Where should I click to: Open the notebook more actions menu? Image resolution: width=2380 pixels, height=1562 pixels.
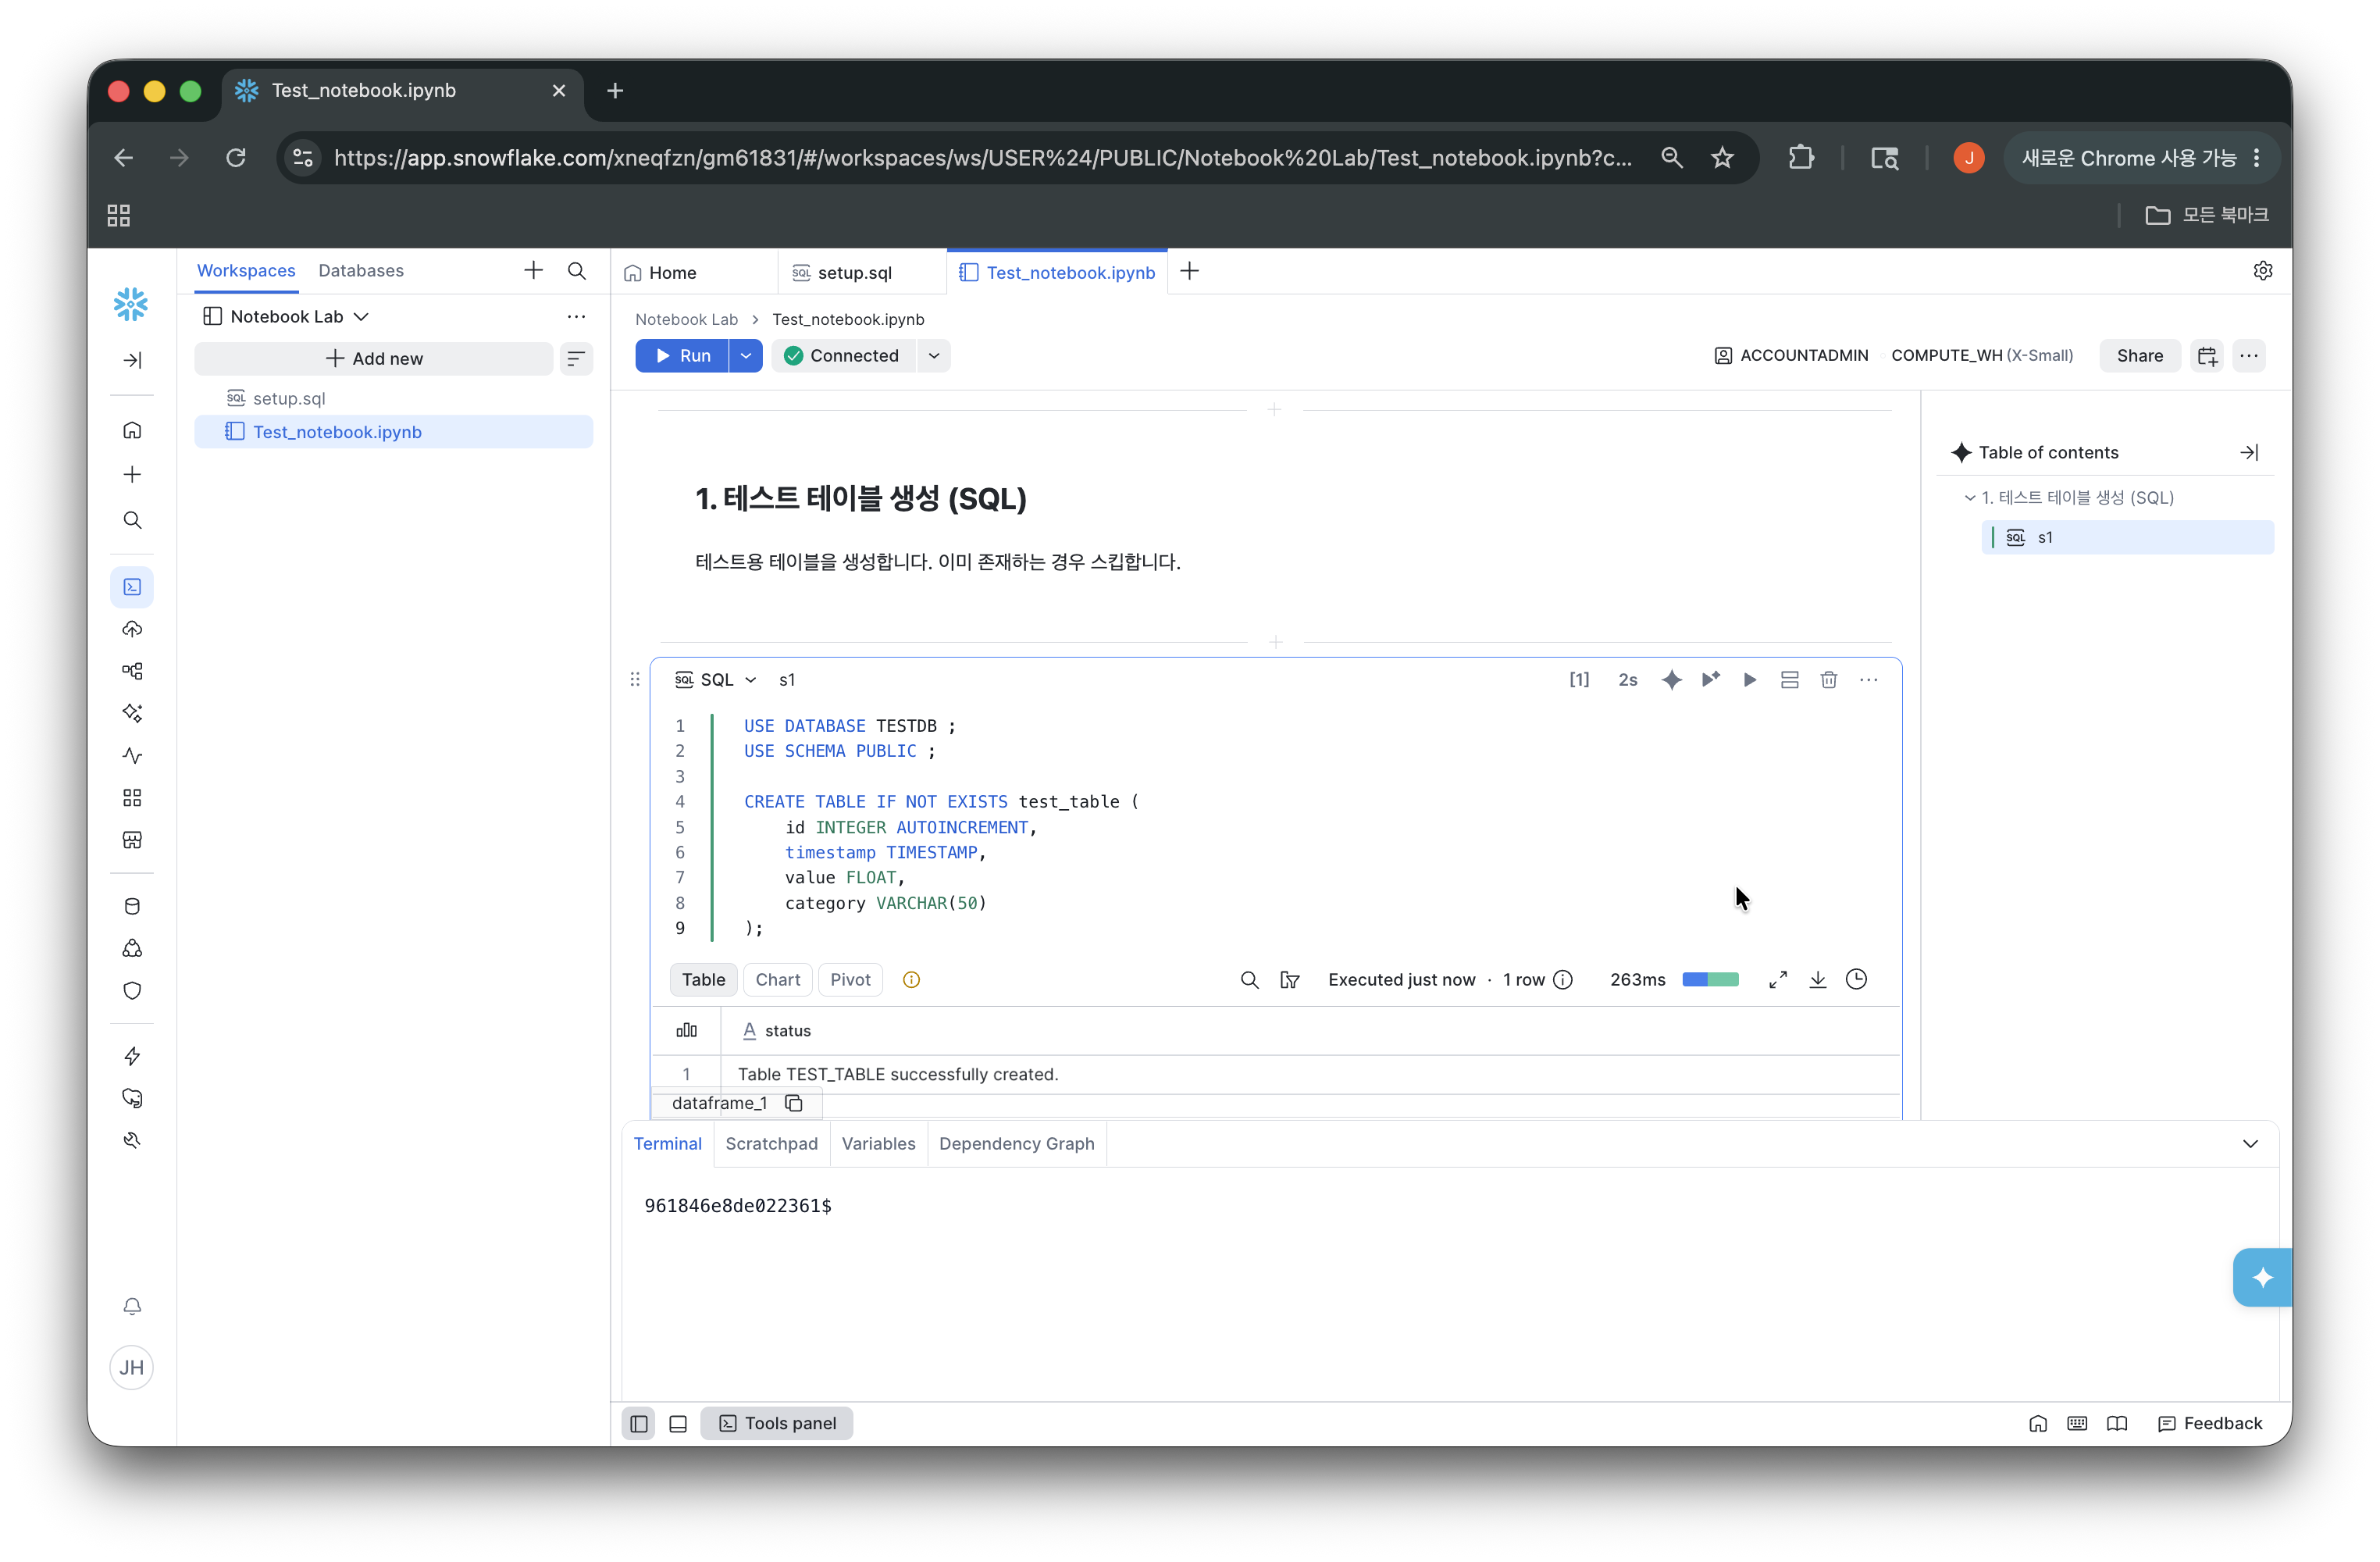click(x=2249, y=356)
